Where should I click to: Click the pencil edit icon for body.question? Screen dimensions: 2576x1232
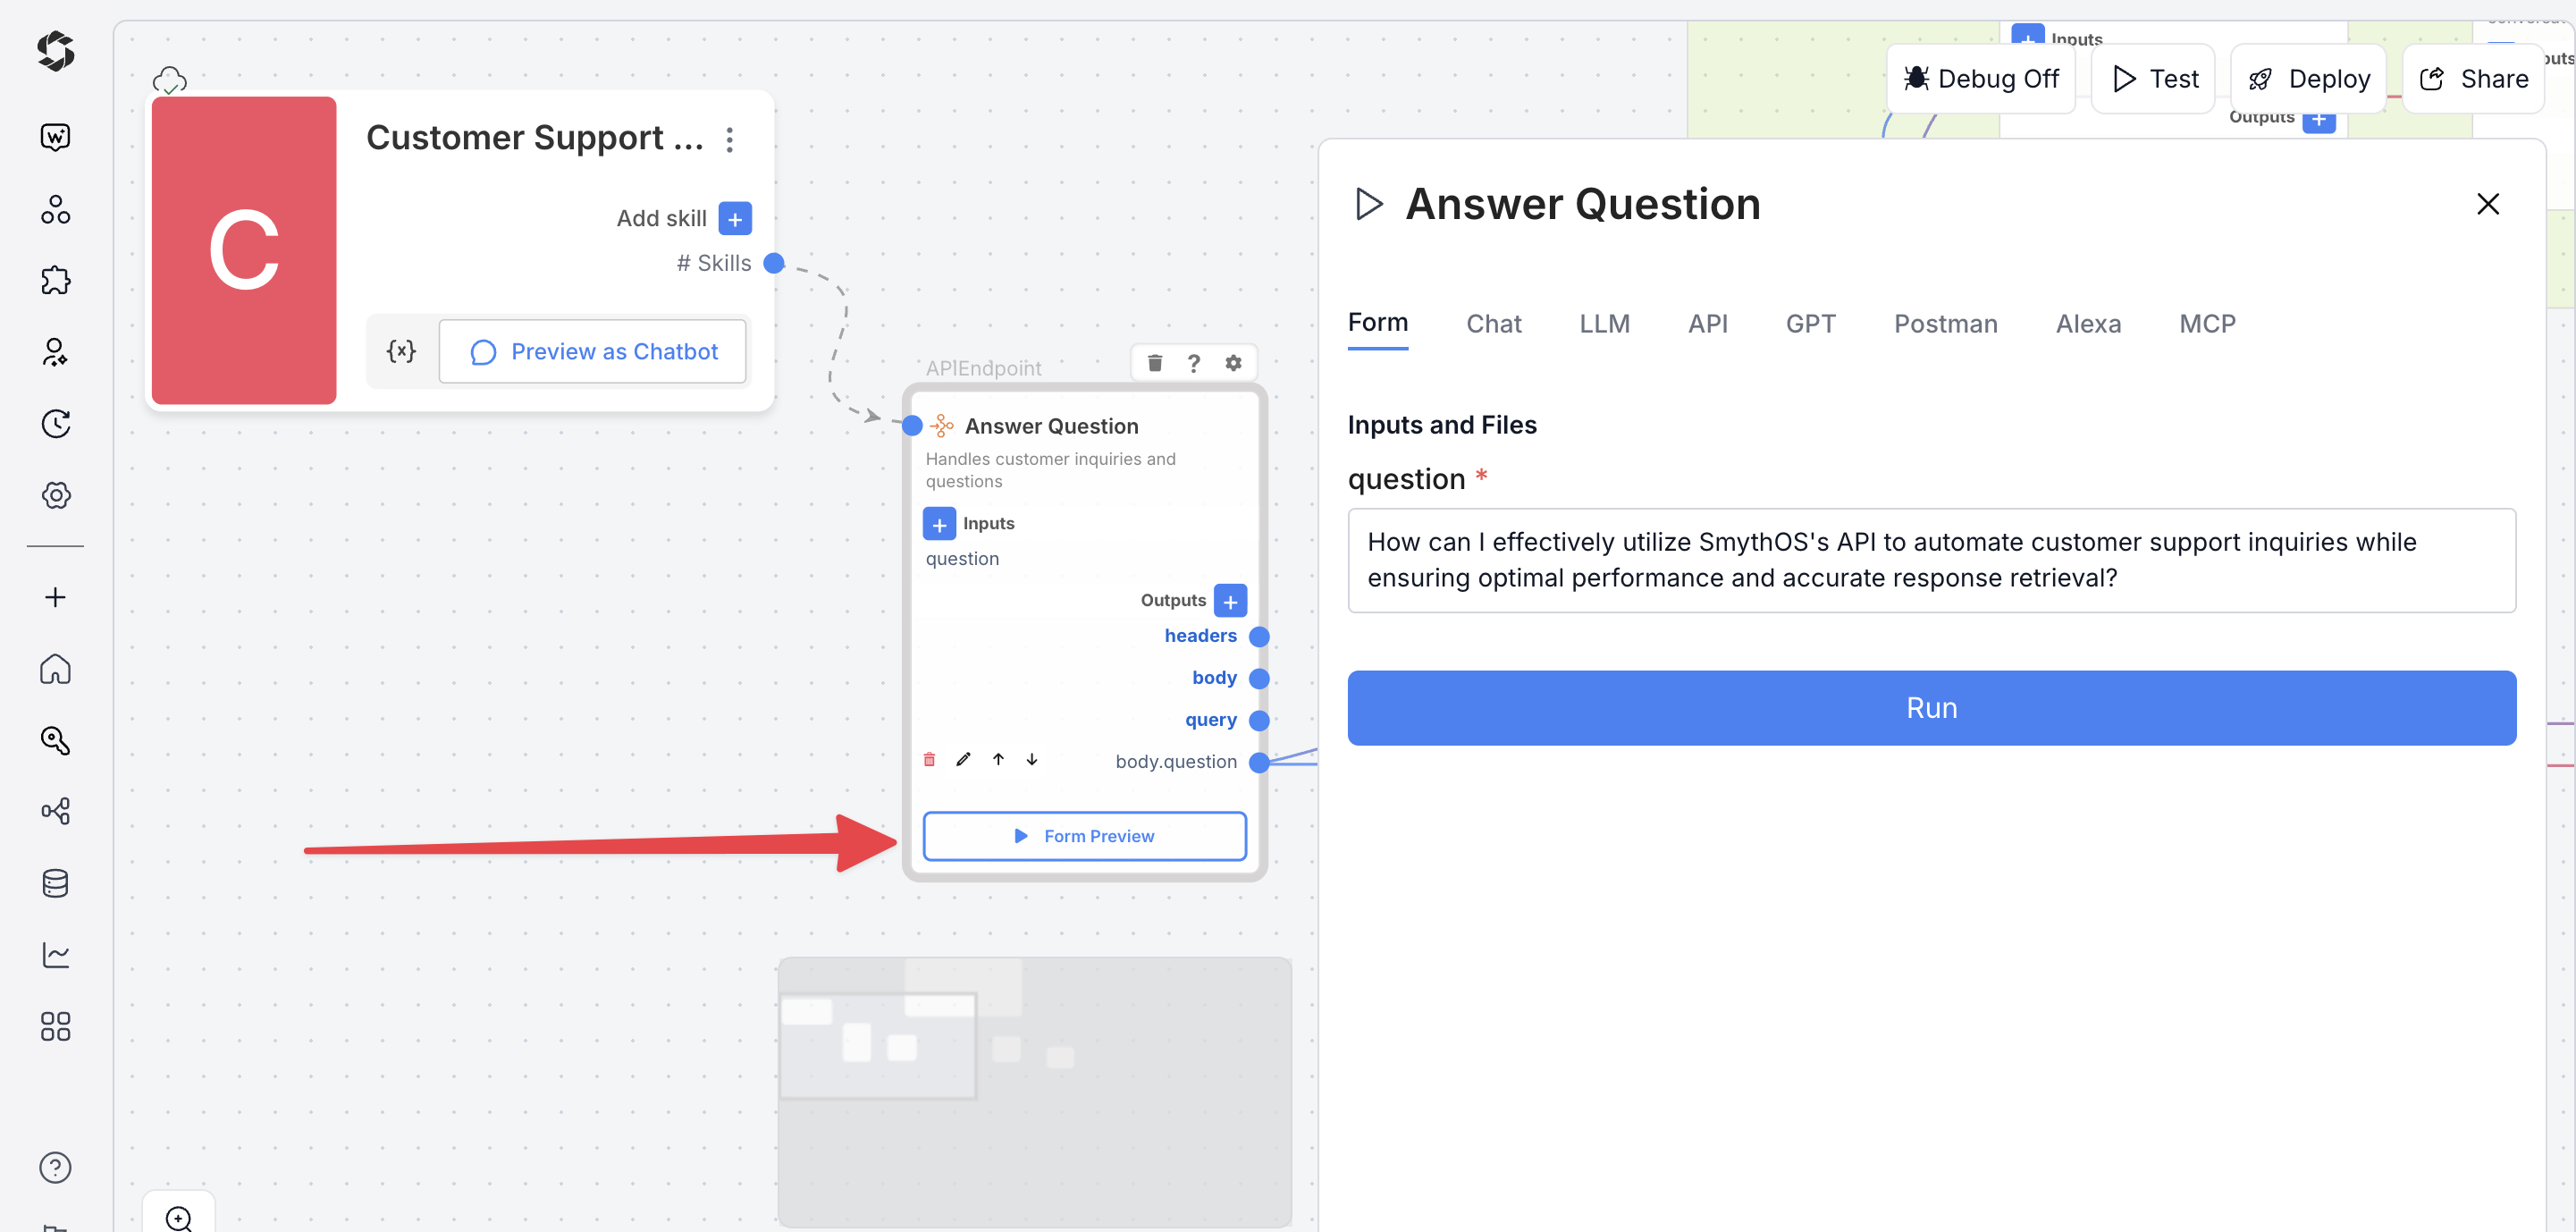click(963, 760)
